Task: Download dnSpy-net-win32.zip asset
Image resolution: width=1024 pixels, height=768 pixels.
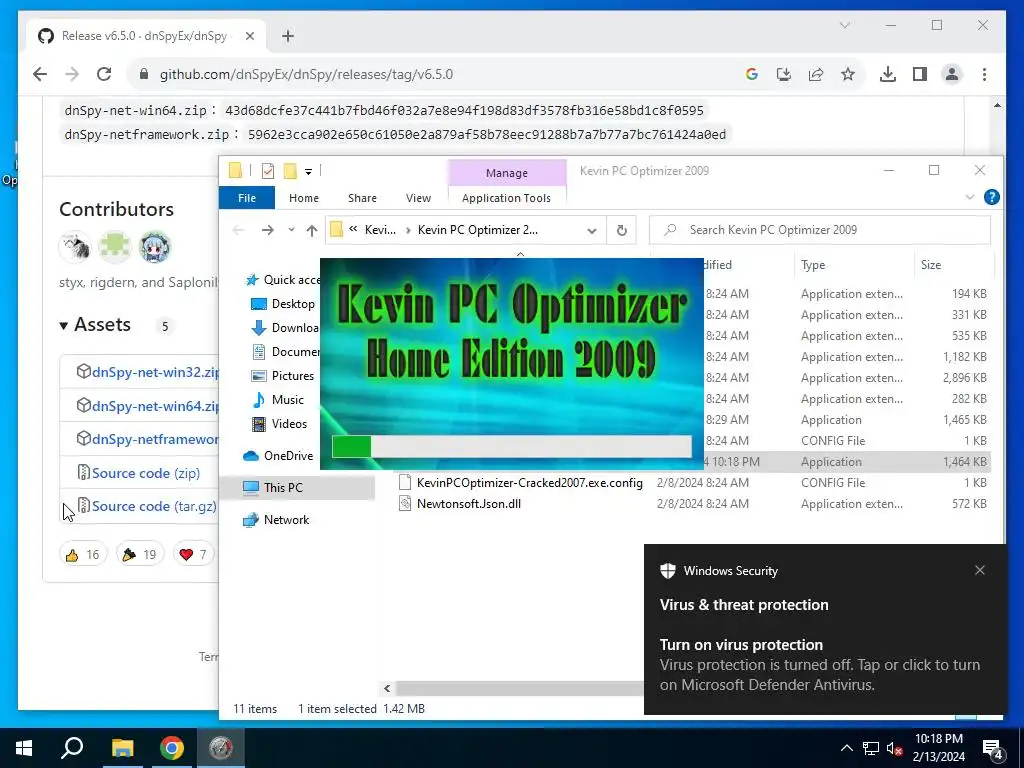Action: point(155,372)
